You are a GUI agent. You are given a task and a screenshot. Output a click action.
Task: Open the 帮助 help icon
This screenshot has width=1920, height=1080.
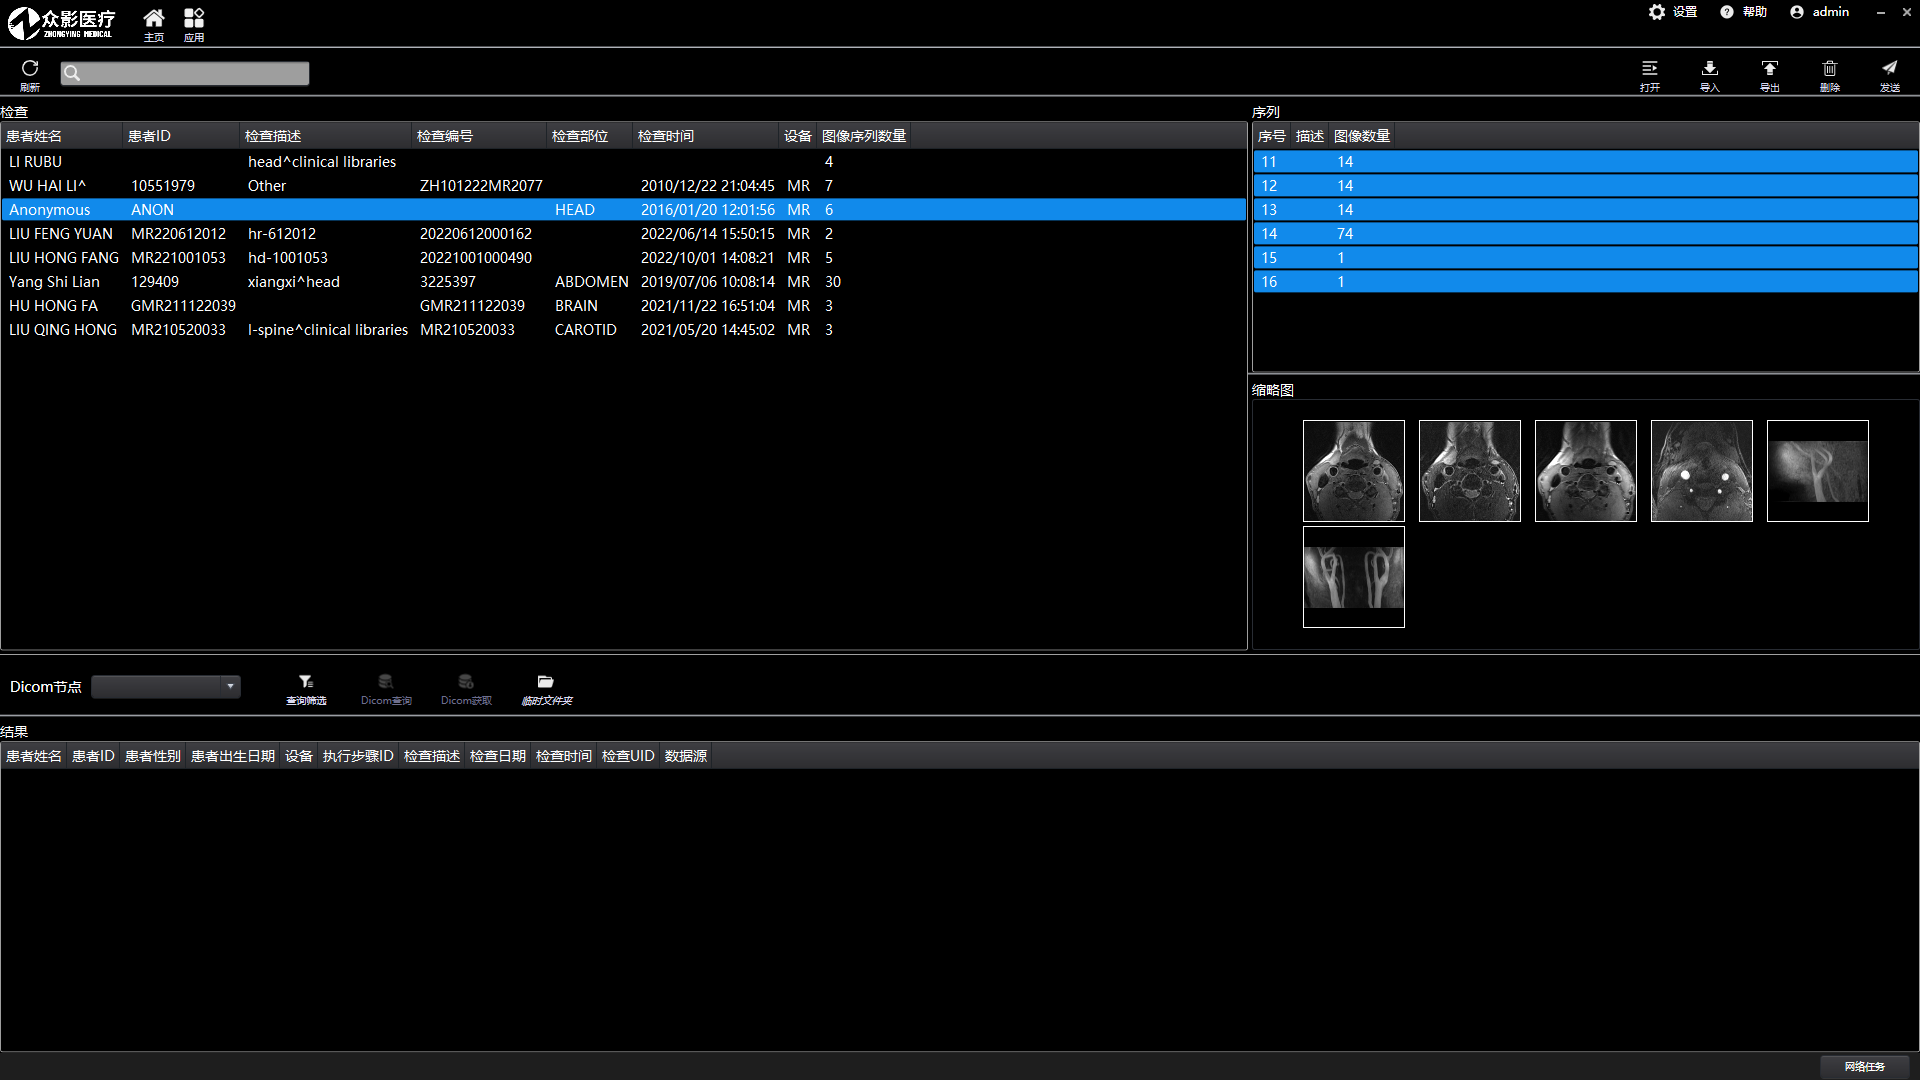click(1743, 12)
